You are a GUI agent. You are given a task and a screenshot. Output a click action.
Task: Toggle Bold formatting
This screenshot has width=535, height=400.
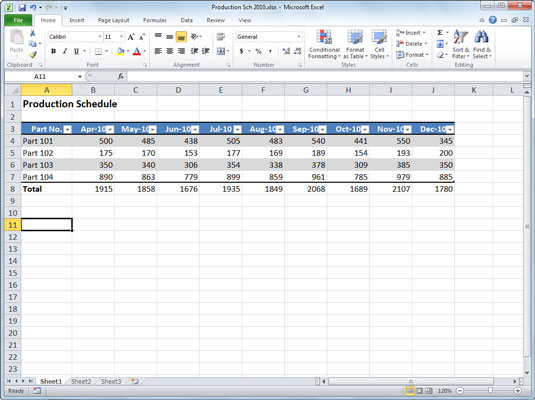(53, 51)
